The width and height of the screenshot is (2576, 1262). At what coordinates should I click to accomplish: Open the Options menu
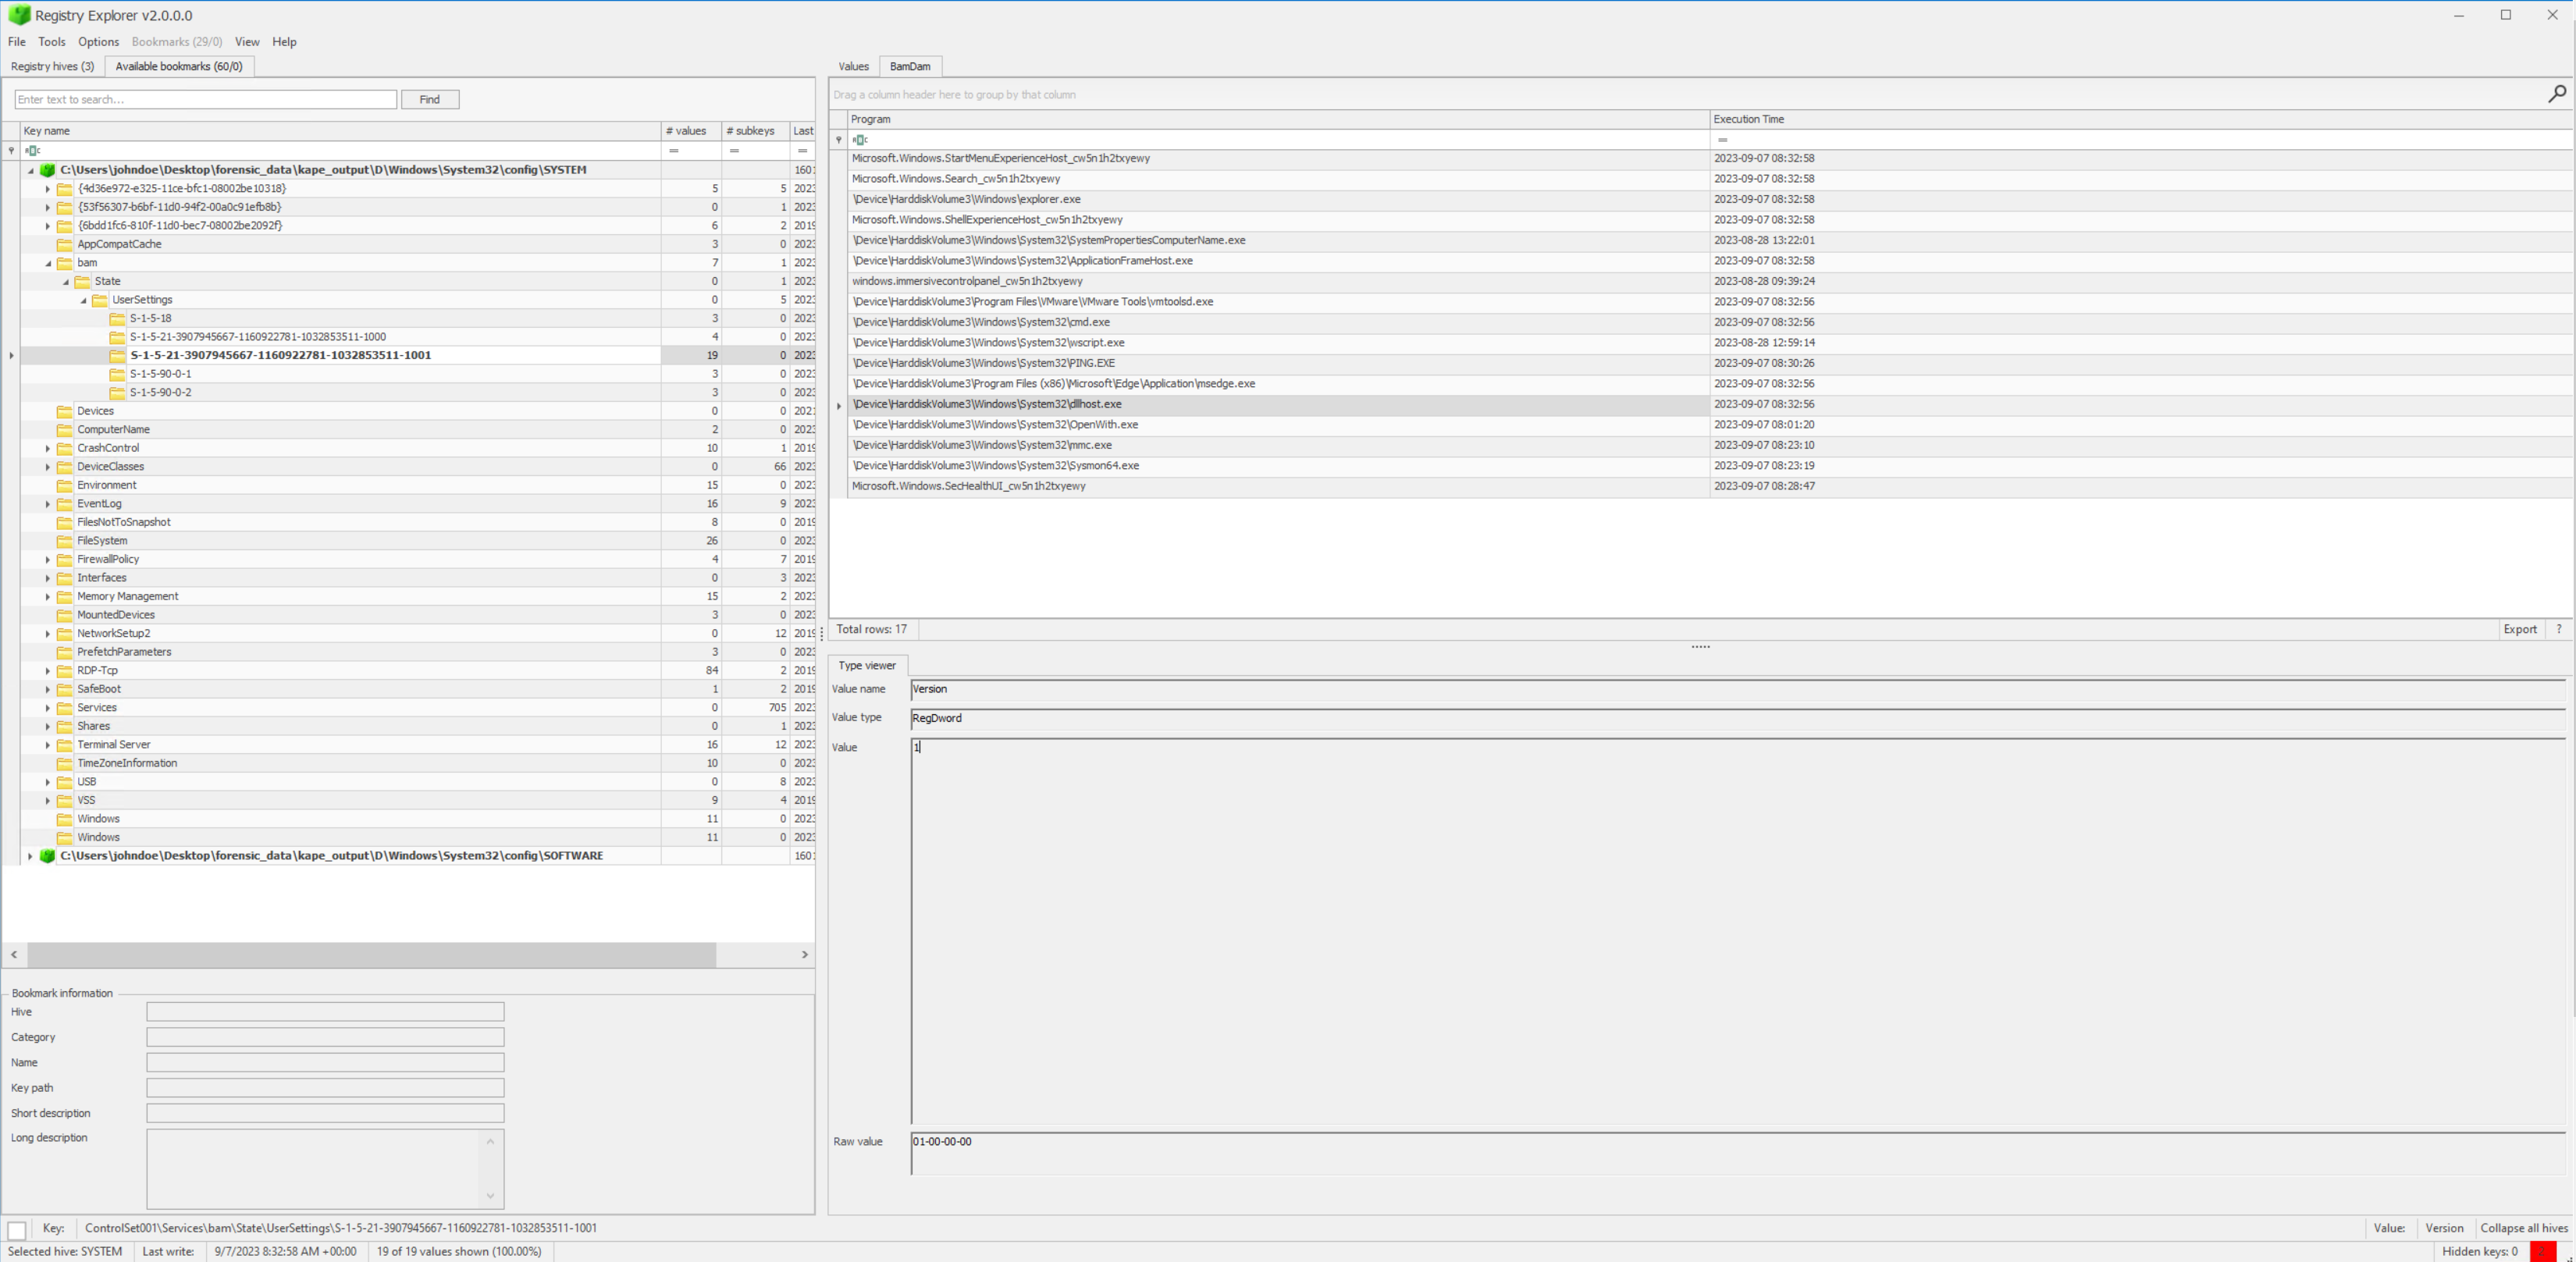tap(98, 42)
